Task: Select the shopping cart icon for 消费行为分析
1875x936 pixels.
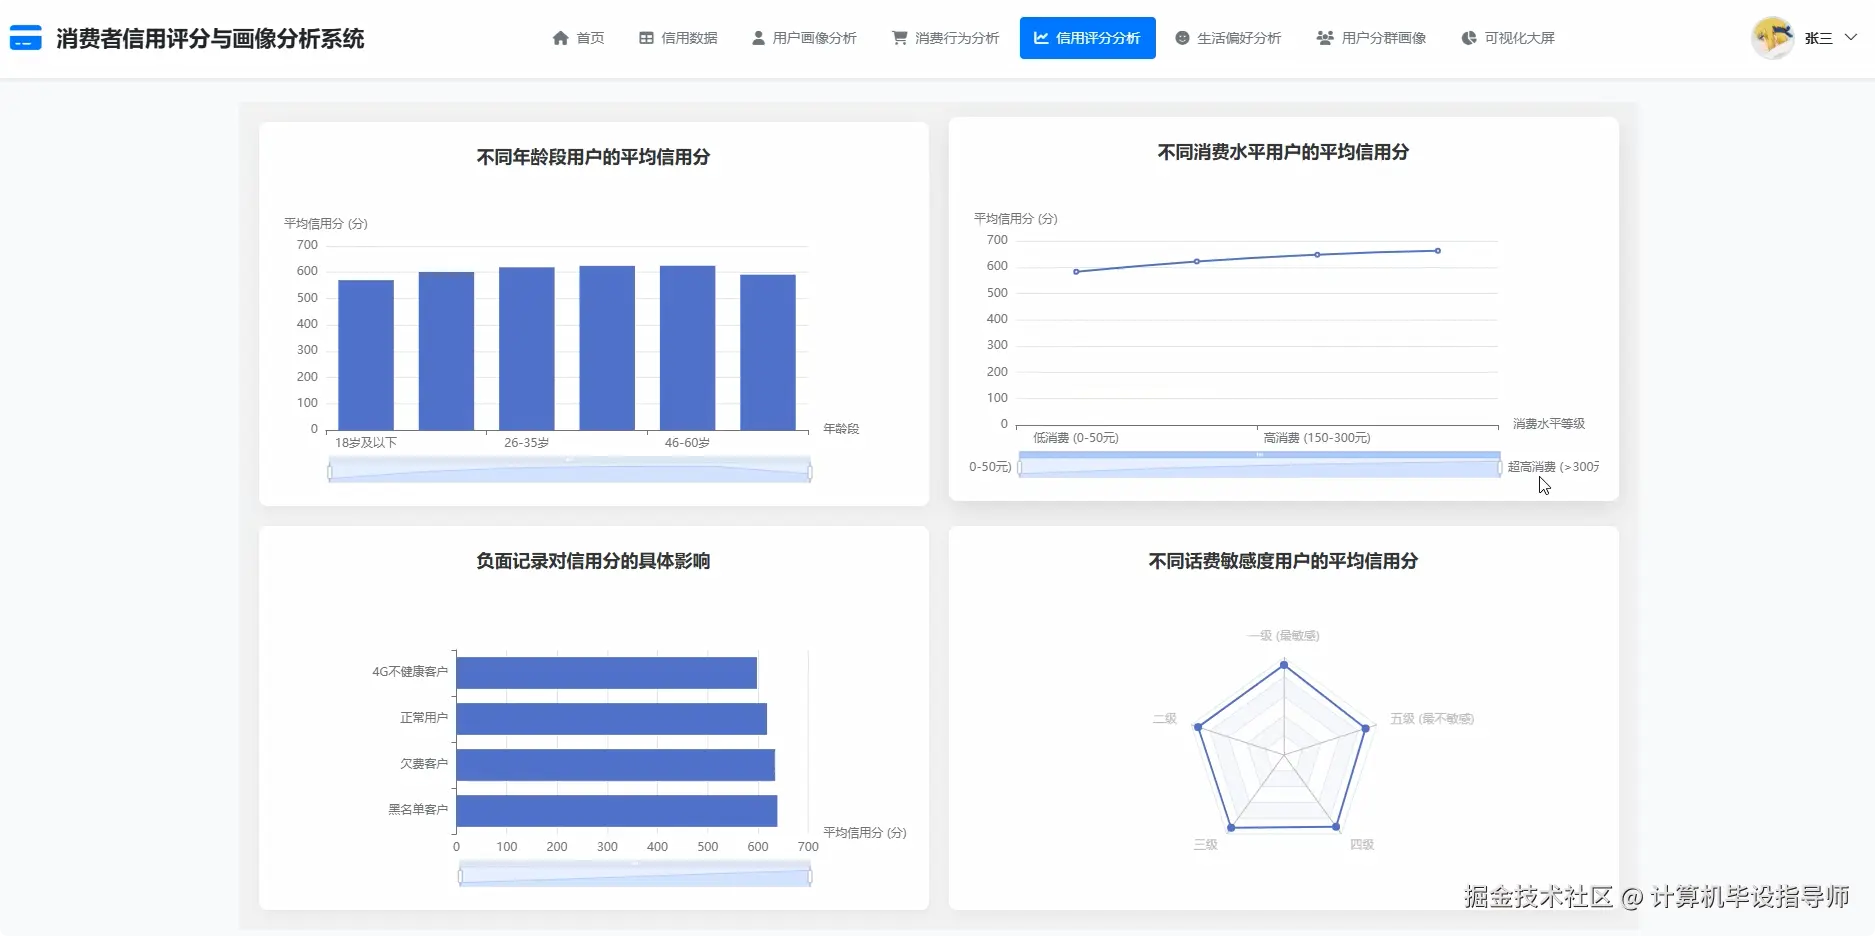Action: tap(900, 37)
